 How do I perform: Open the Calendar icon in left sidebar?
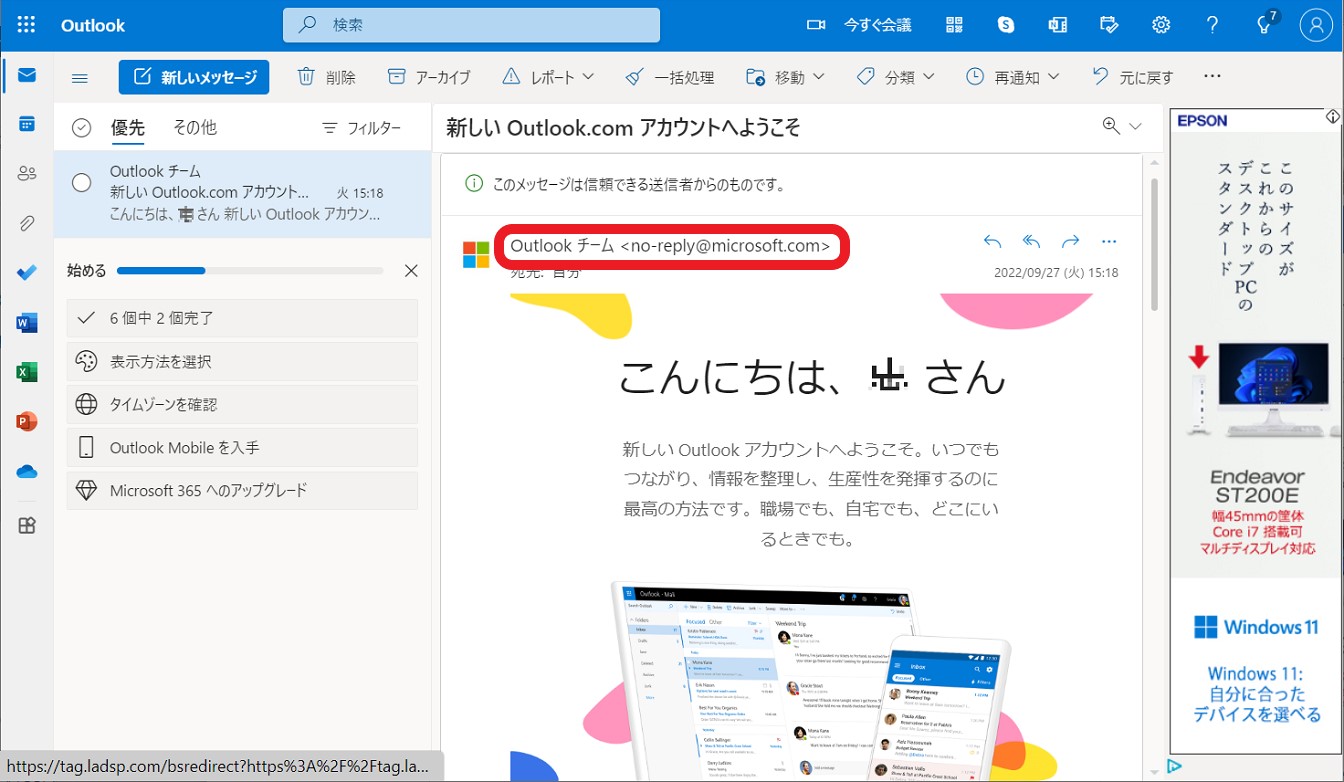[x=27, y=124]
